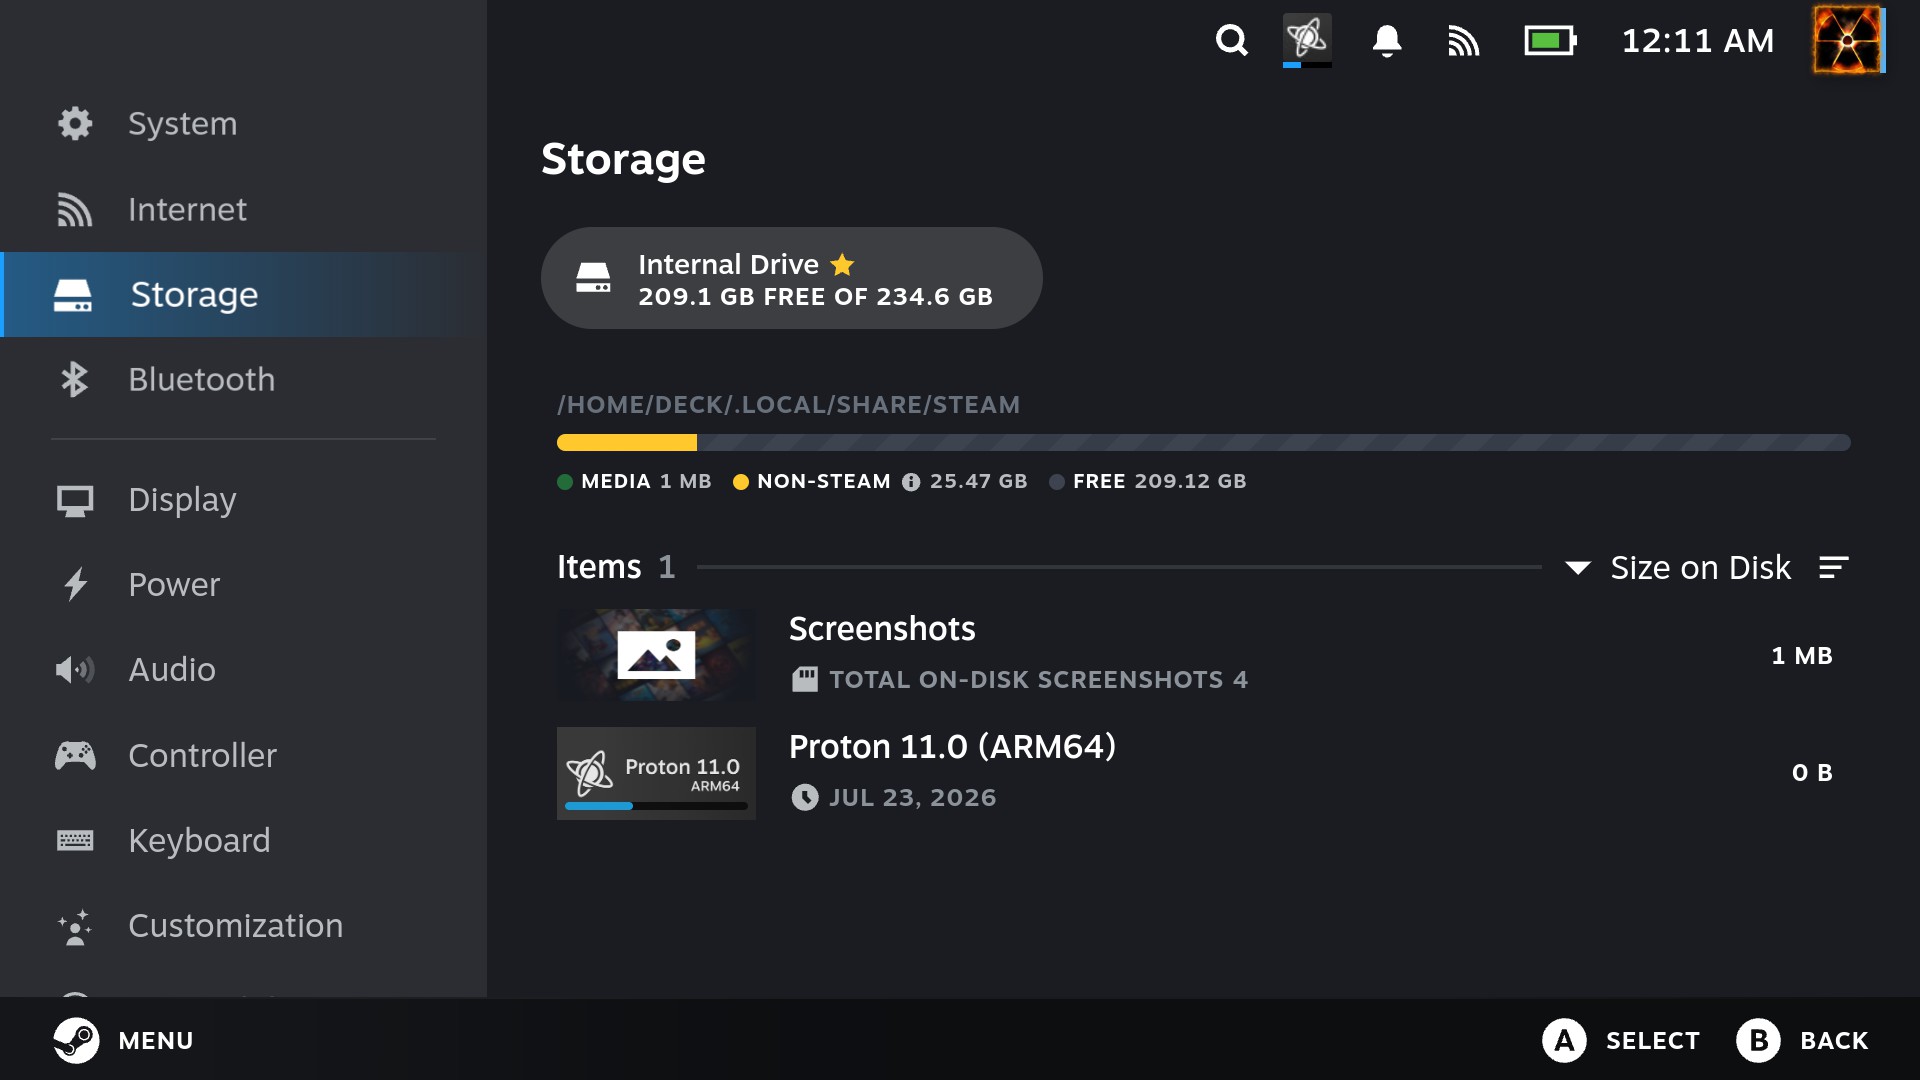Click the 209.1 GB FREE OF 234.6 GB text
Screen dimensions: 1920x1080
pos(815,297)
